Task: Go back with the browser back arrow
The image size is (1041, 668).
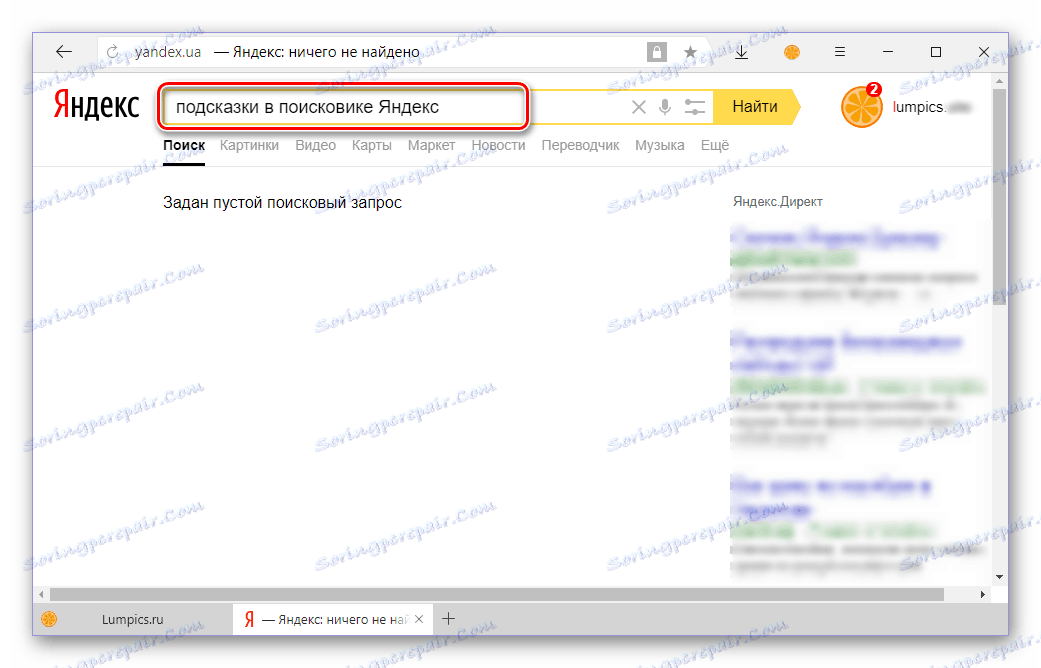Action: 64,52
